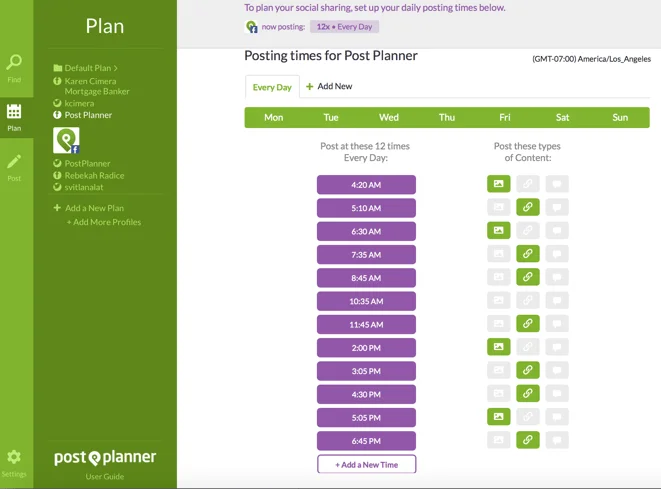Edit the 7:35 AM posting time

point(366,255)
